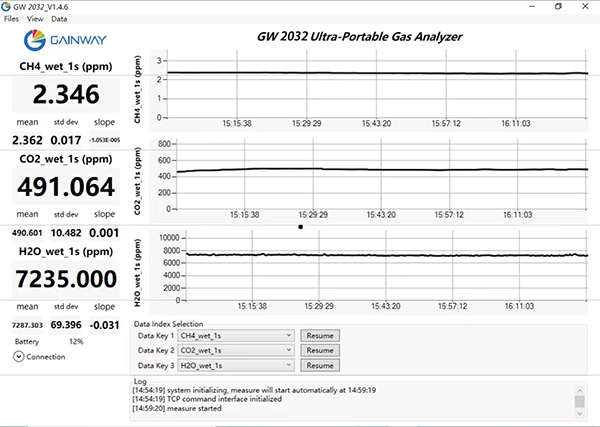This screenshot has height=427, width=600.
Task: Open the Files menu
Action: click(12, 19)
